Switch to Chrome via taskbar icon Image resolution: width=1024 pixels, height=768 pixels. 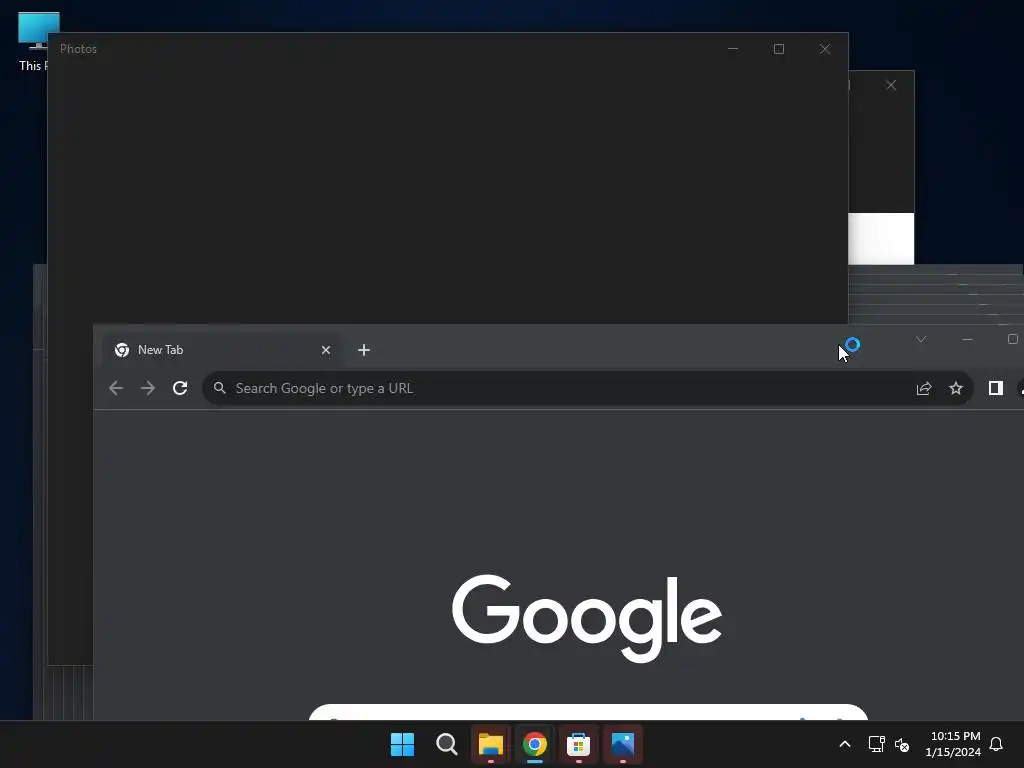(x=534, y=744)
